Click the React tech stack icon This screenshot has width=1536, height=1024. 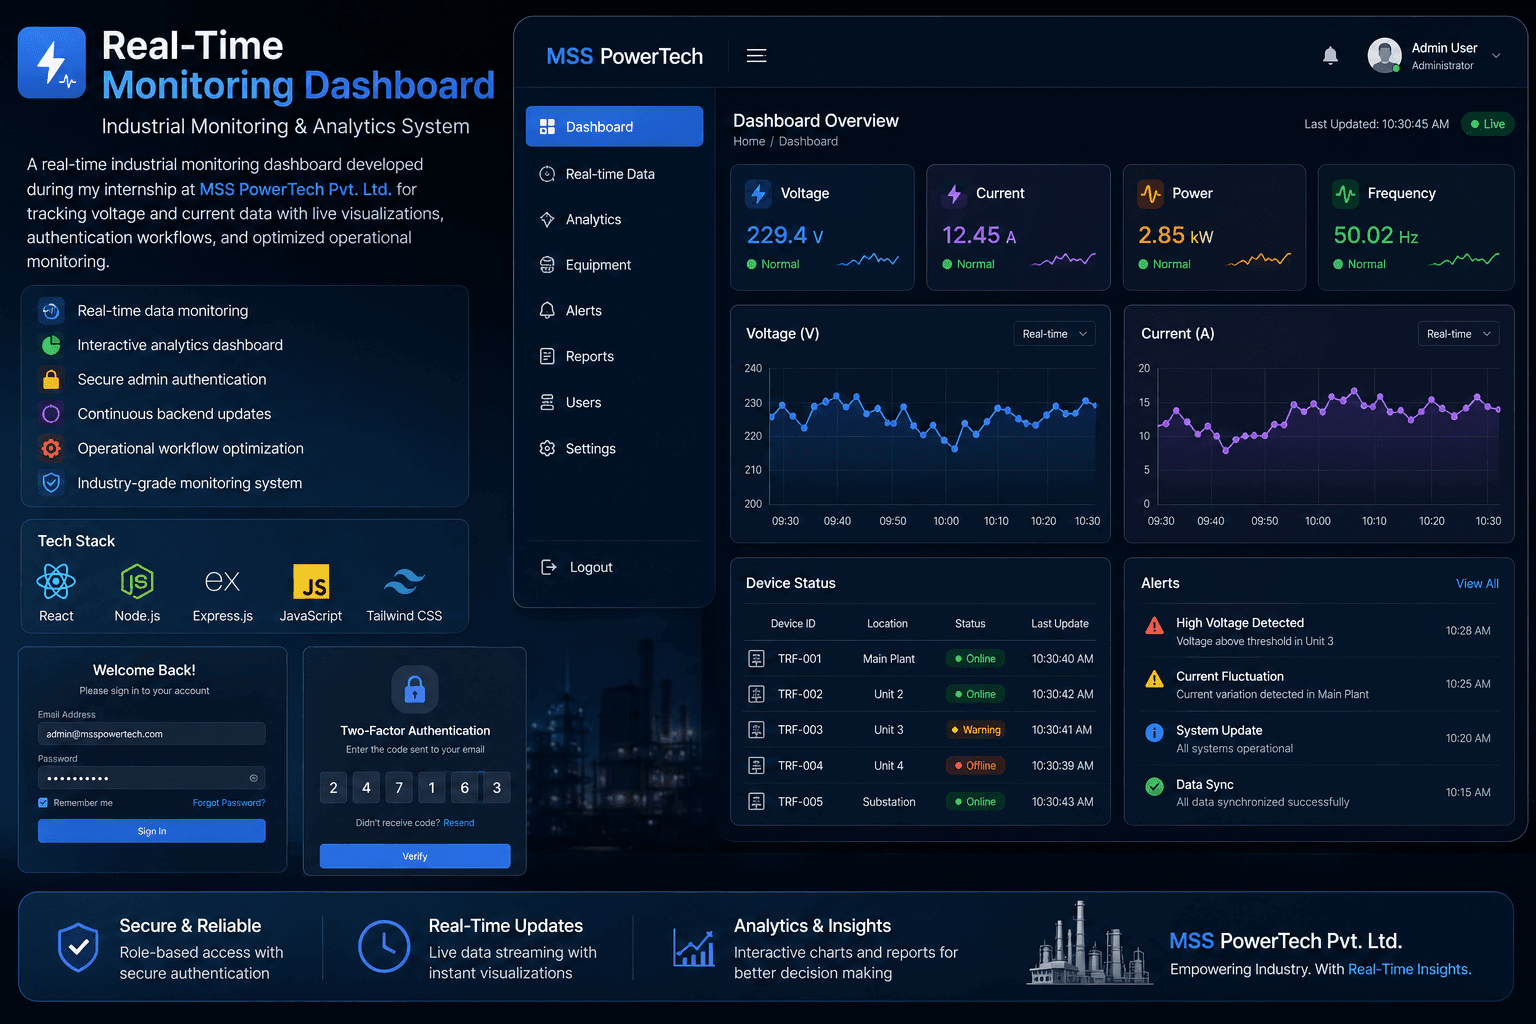[56, 581]
